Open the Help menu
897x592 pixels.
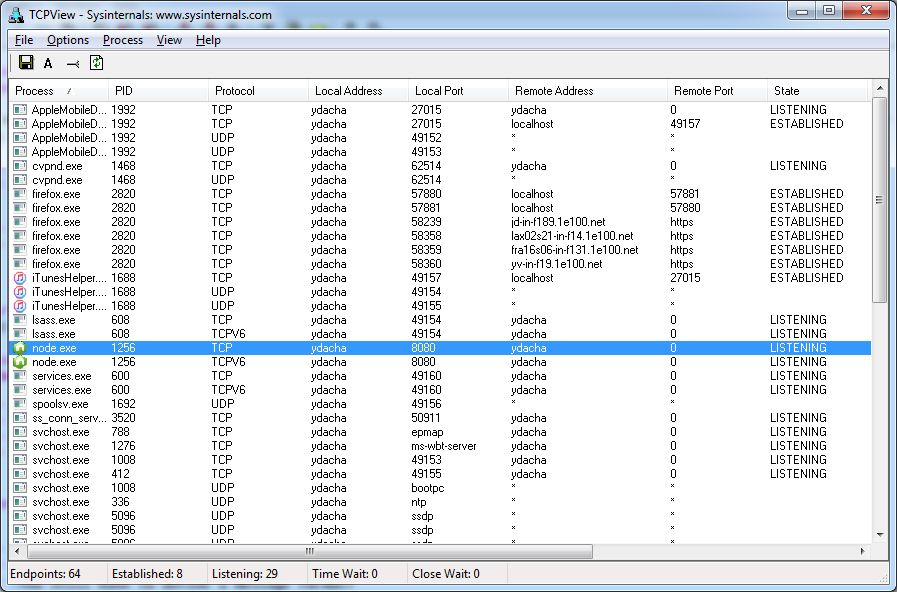[208, 40]
